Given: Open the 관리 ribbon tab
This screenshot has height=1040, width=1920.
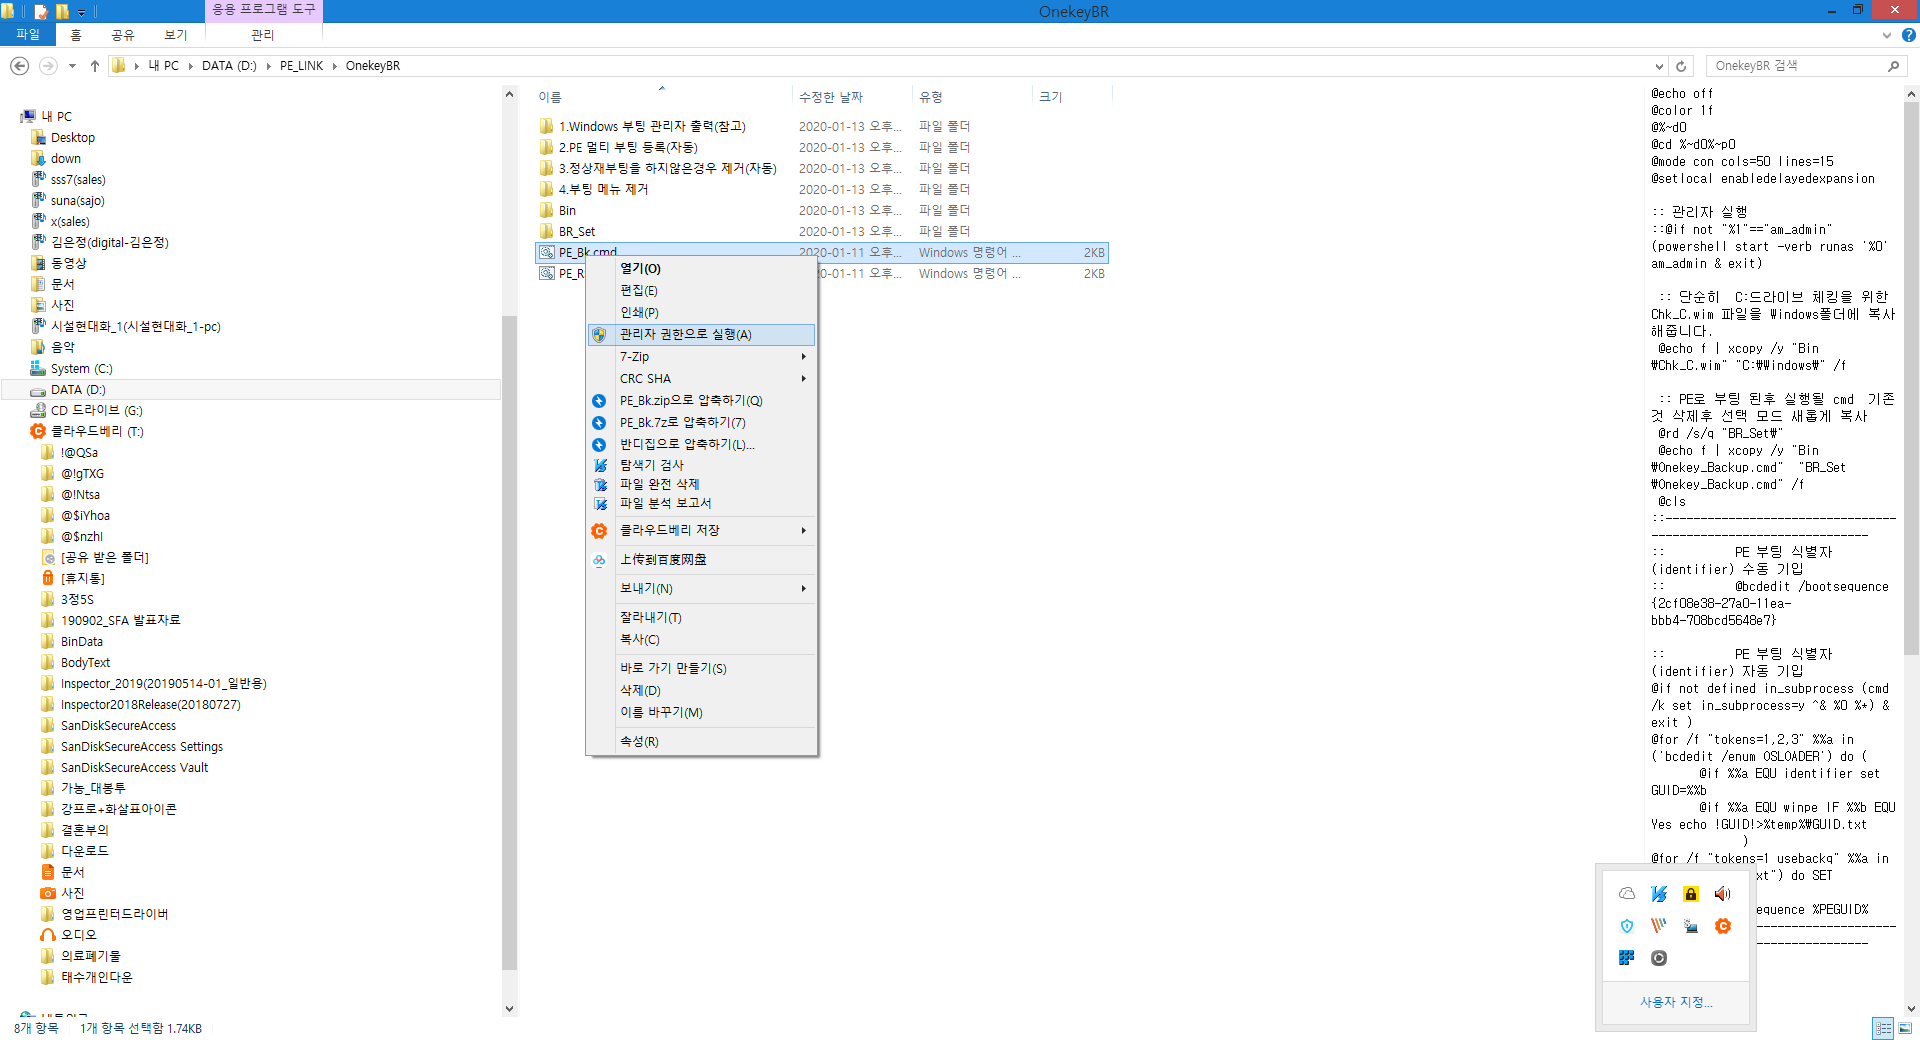Looking at the screenshot, I should coord(263,35).
